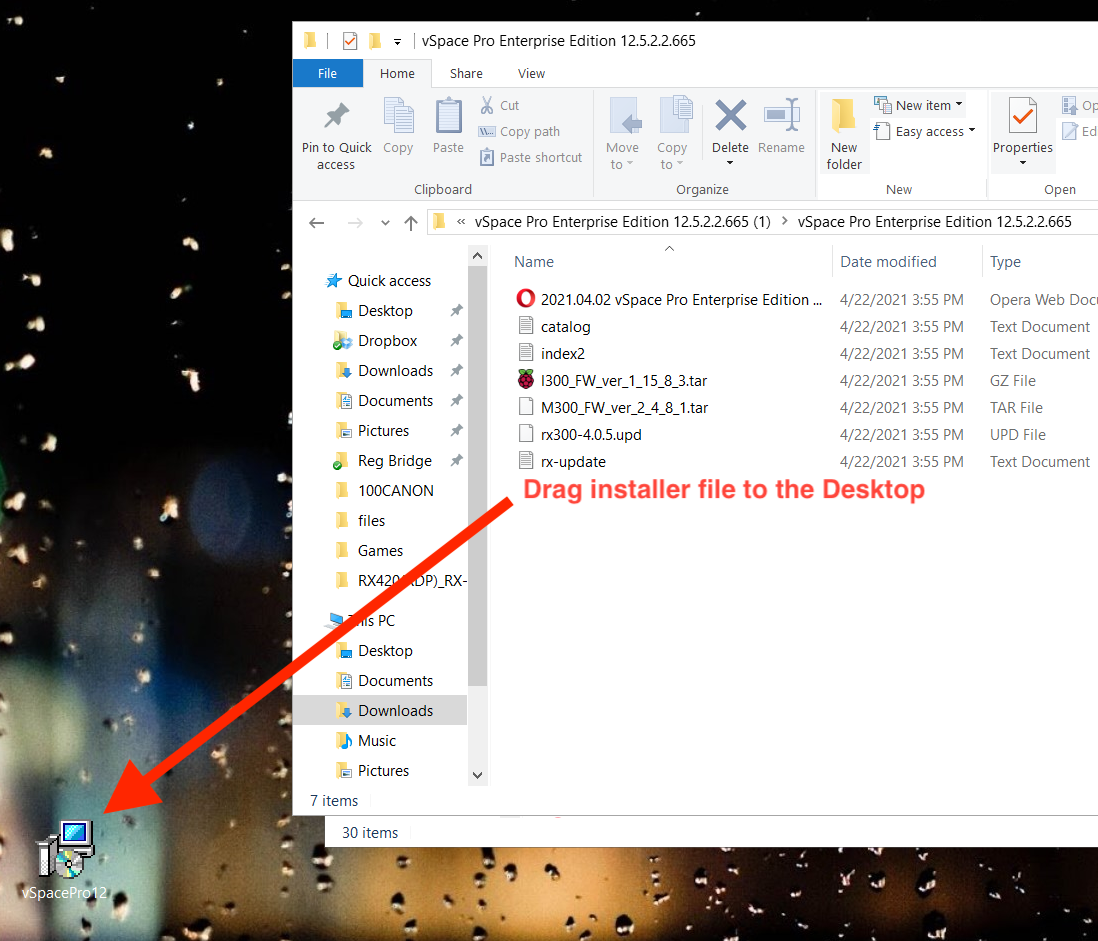Screen dimensions: 1098x941
Task: Click the Cut scissors icon
Action: [x=487, y=105]
